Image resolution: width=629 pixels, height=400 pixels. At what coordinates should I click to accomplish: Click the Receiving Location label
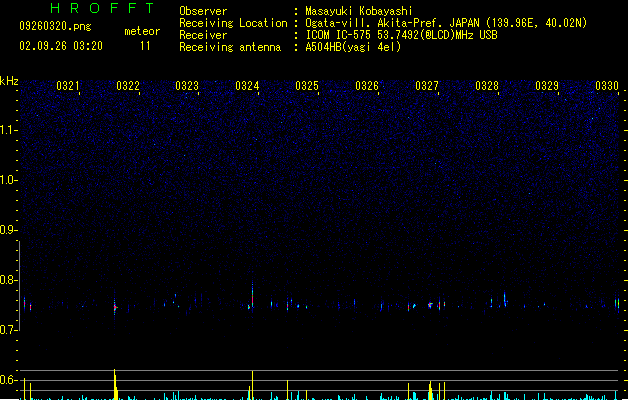point(233,23)
